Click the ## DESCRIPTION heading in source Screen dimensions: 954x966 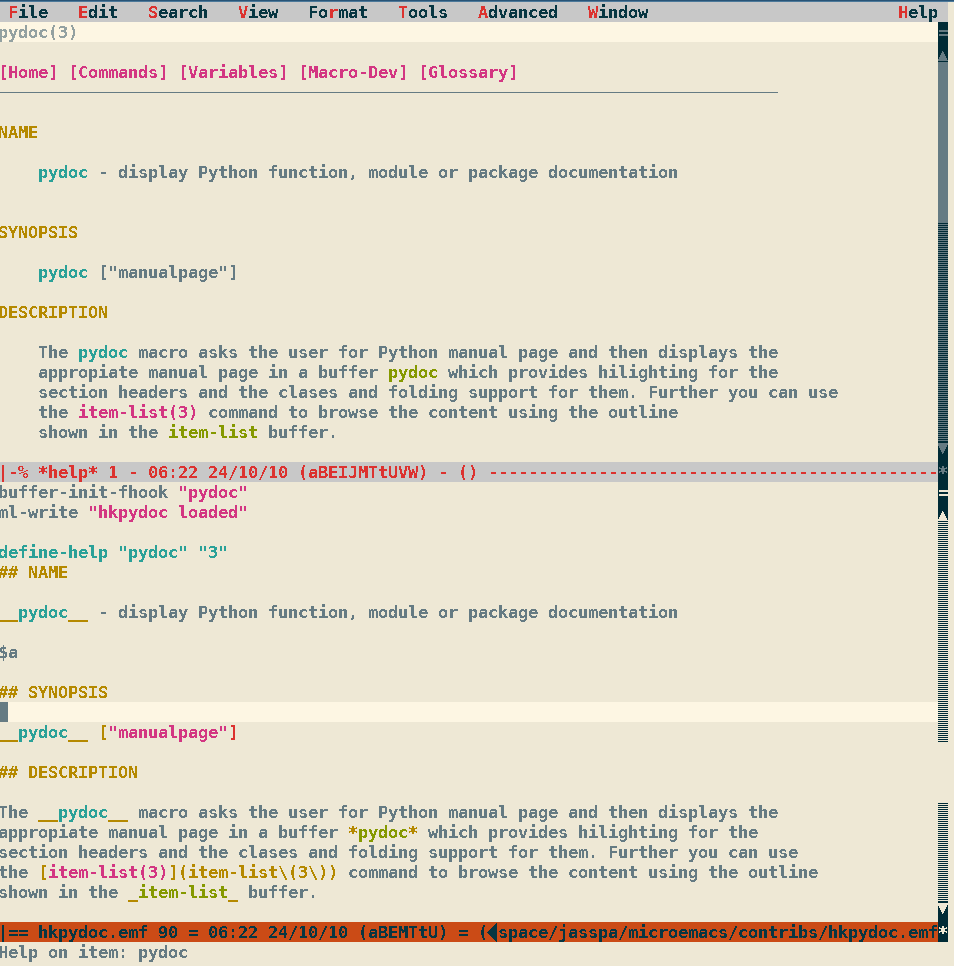pyautogui.click(x=68, y=773)
